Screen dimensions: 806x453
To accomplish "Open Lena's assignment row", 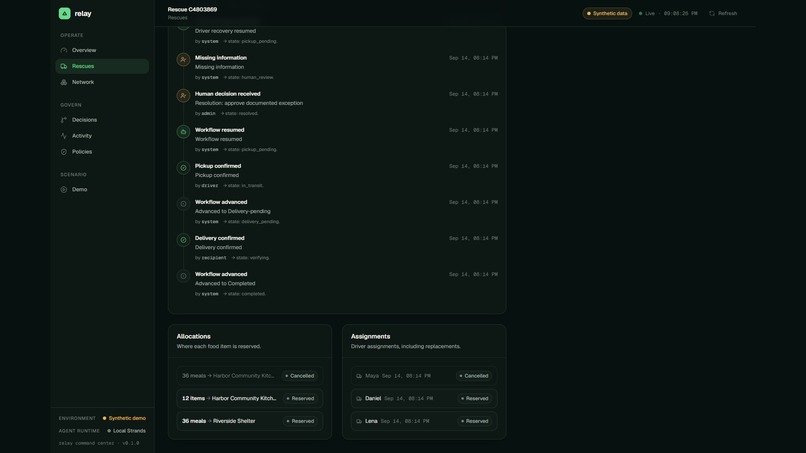I will [424, 421].
